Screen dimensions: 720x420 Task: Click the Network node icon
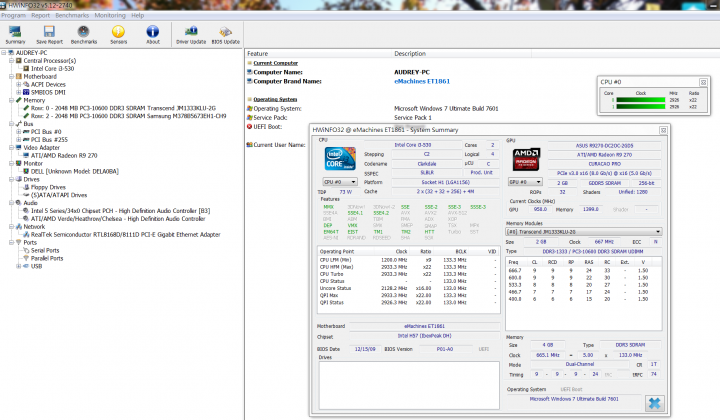19,227
